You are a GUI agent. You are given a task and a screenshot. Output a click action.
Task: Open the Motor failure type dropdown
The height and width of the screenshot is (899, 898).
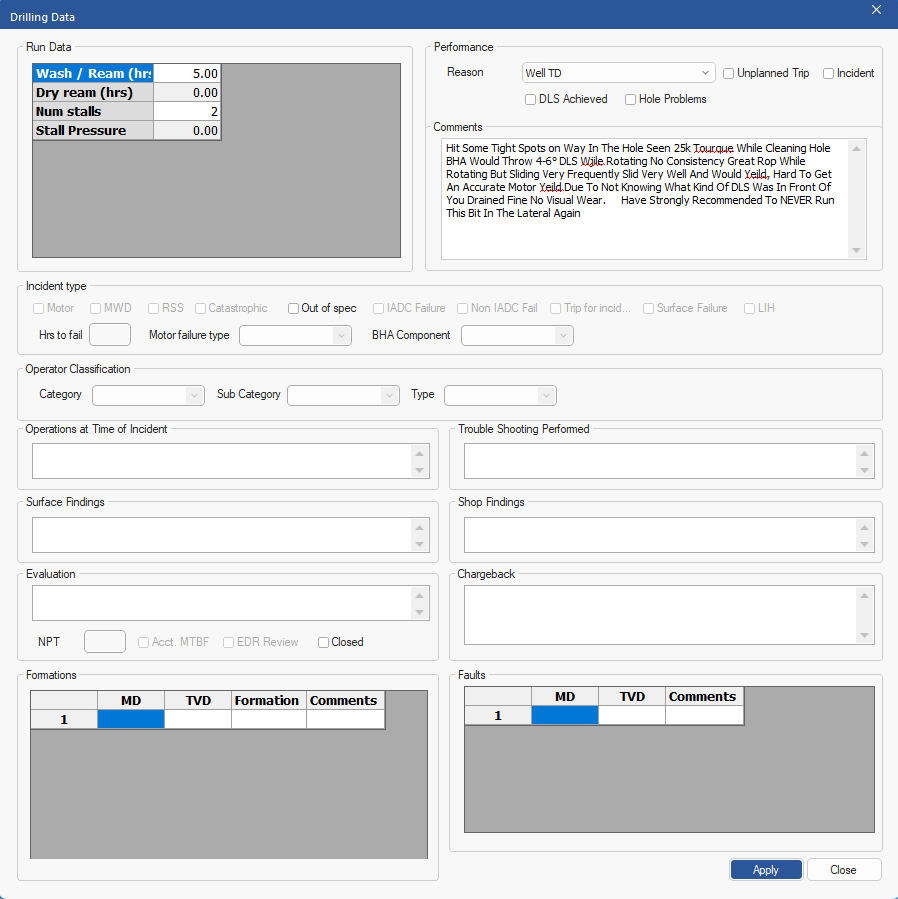point(295,335)
